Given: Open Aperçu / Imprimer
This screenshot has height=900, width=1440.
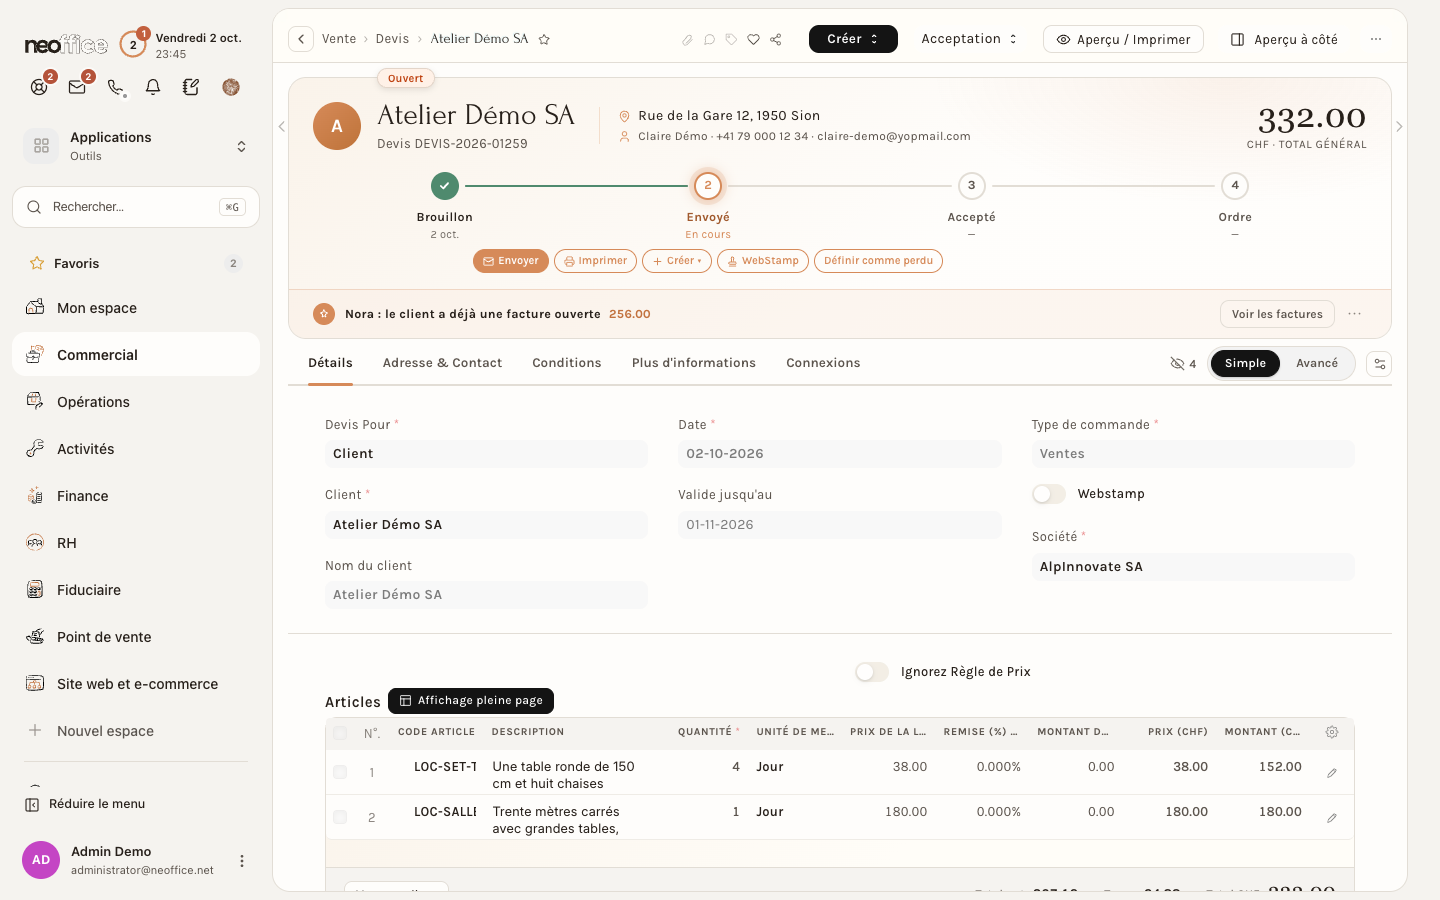Looking at the screenshot, I should point(1123,39).
